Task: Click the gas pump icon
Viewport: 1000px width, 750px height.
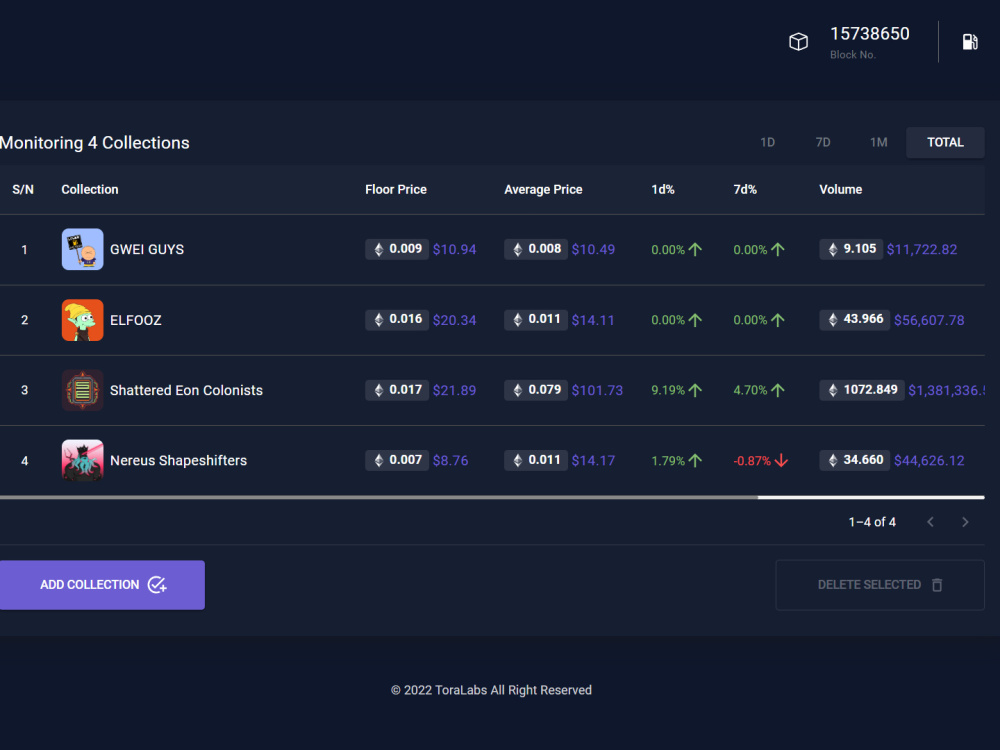Action: pos(970,42)
